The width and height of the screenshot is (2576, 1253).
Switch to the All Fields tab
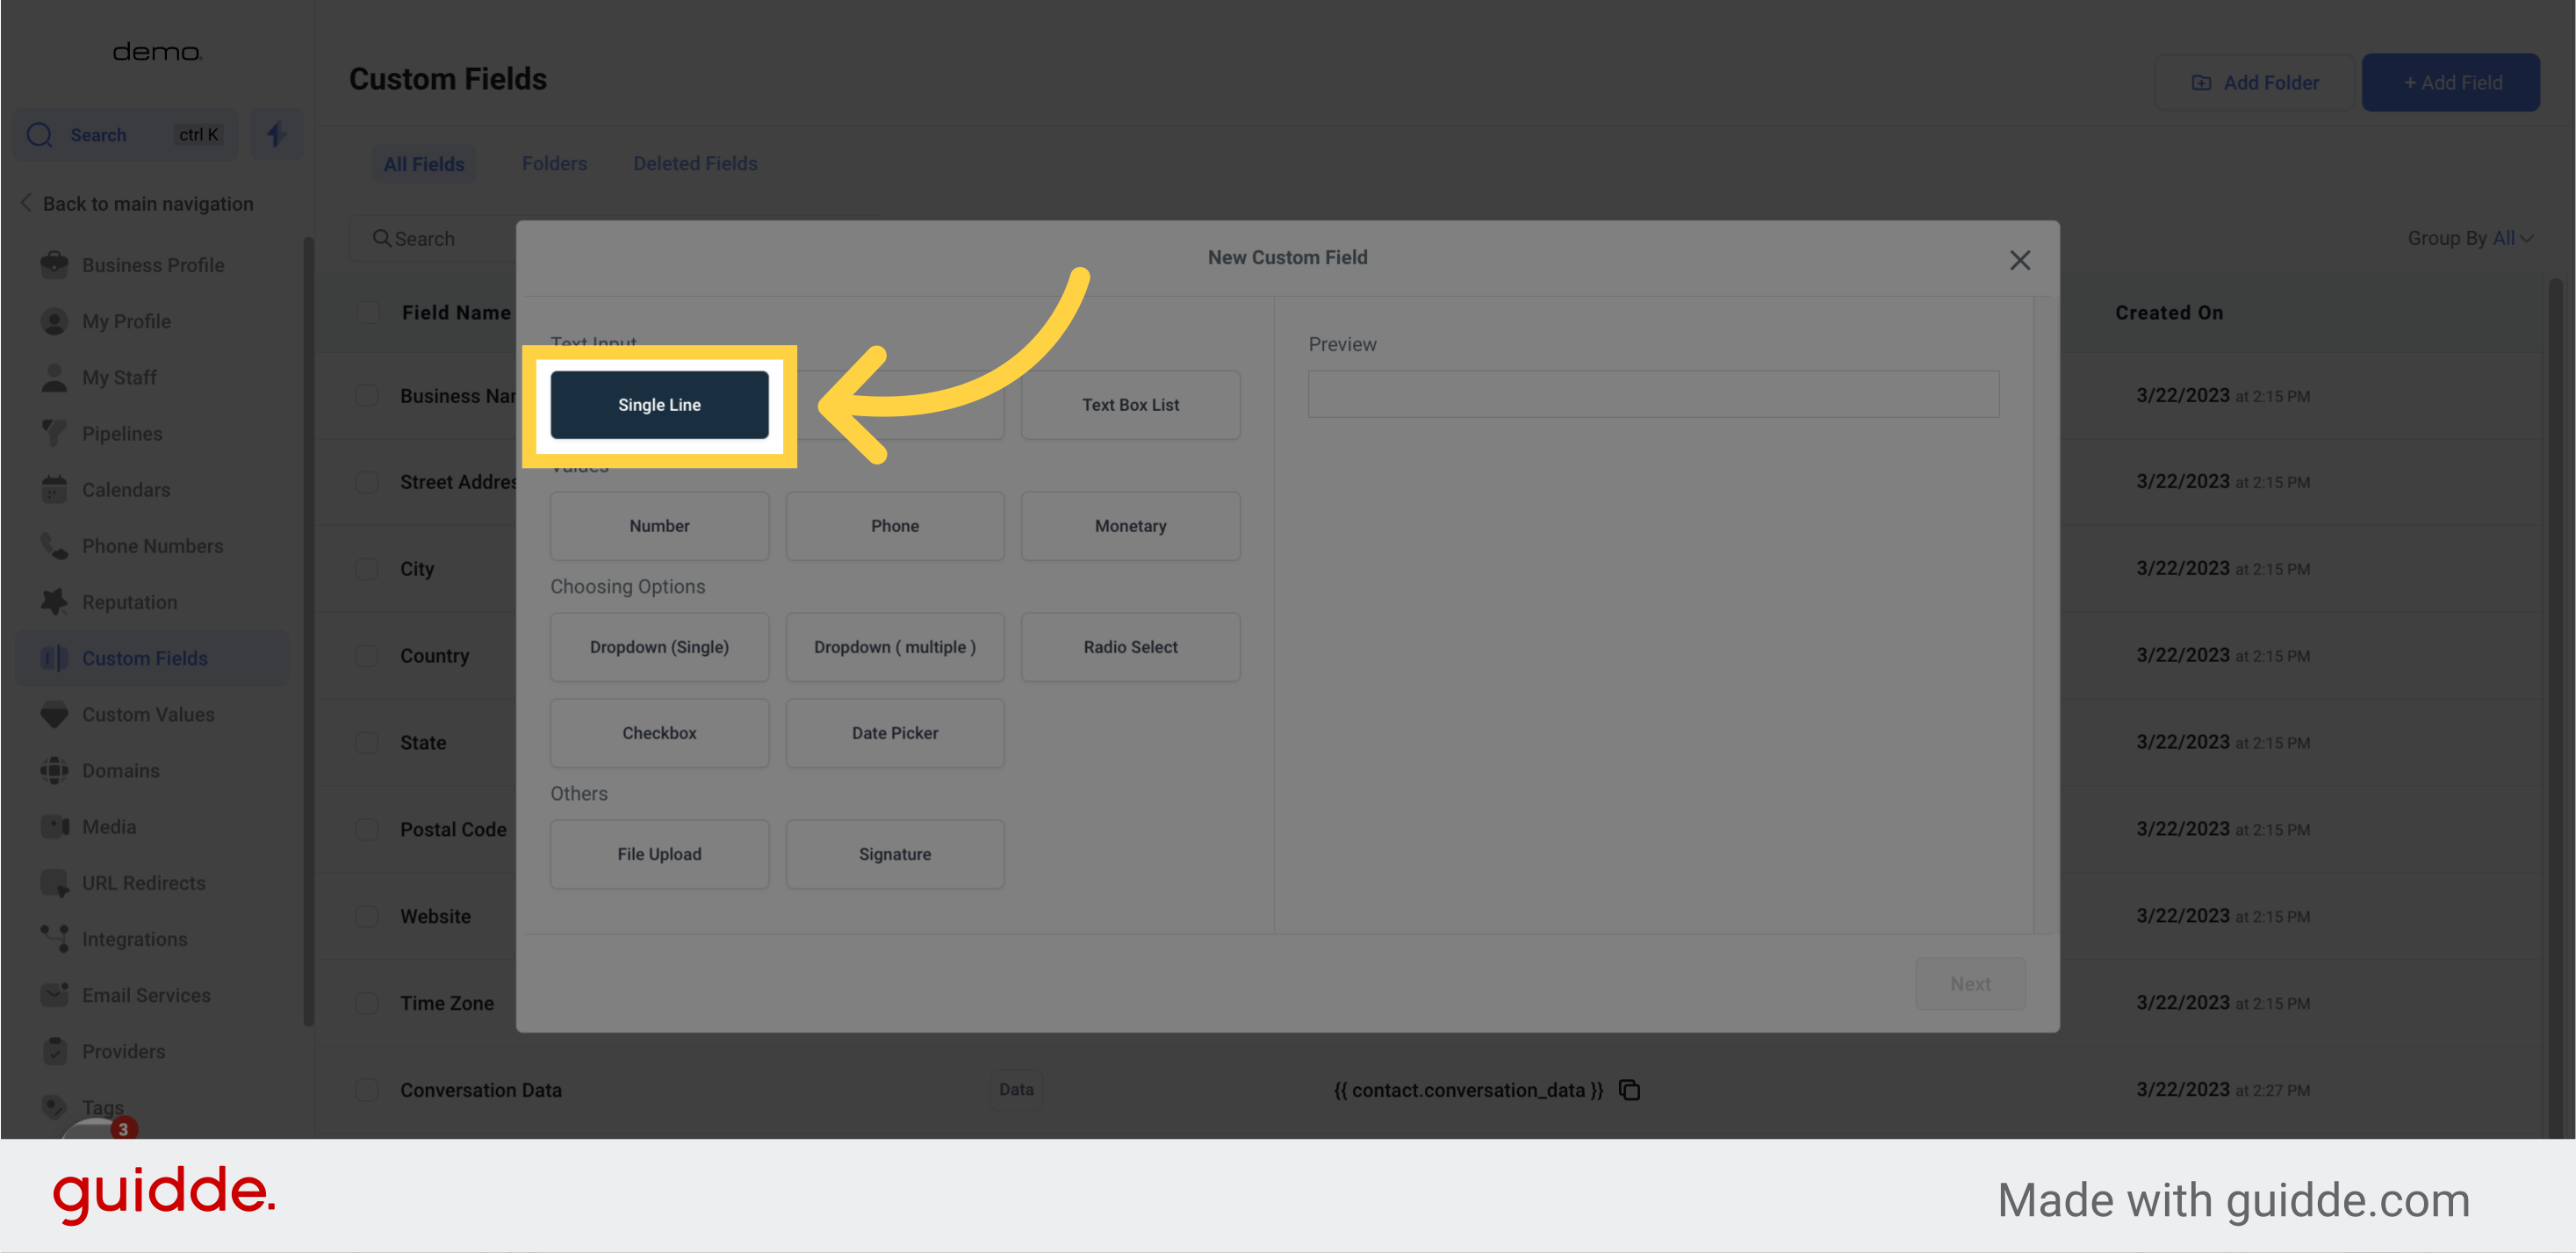424,164
